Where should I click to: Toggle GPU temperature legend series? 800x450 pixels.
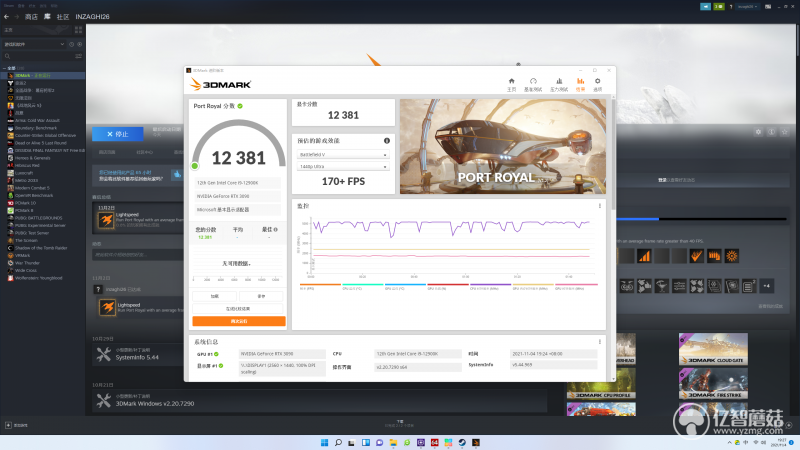point(405,286)
